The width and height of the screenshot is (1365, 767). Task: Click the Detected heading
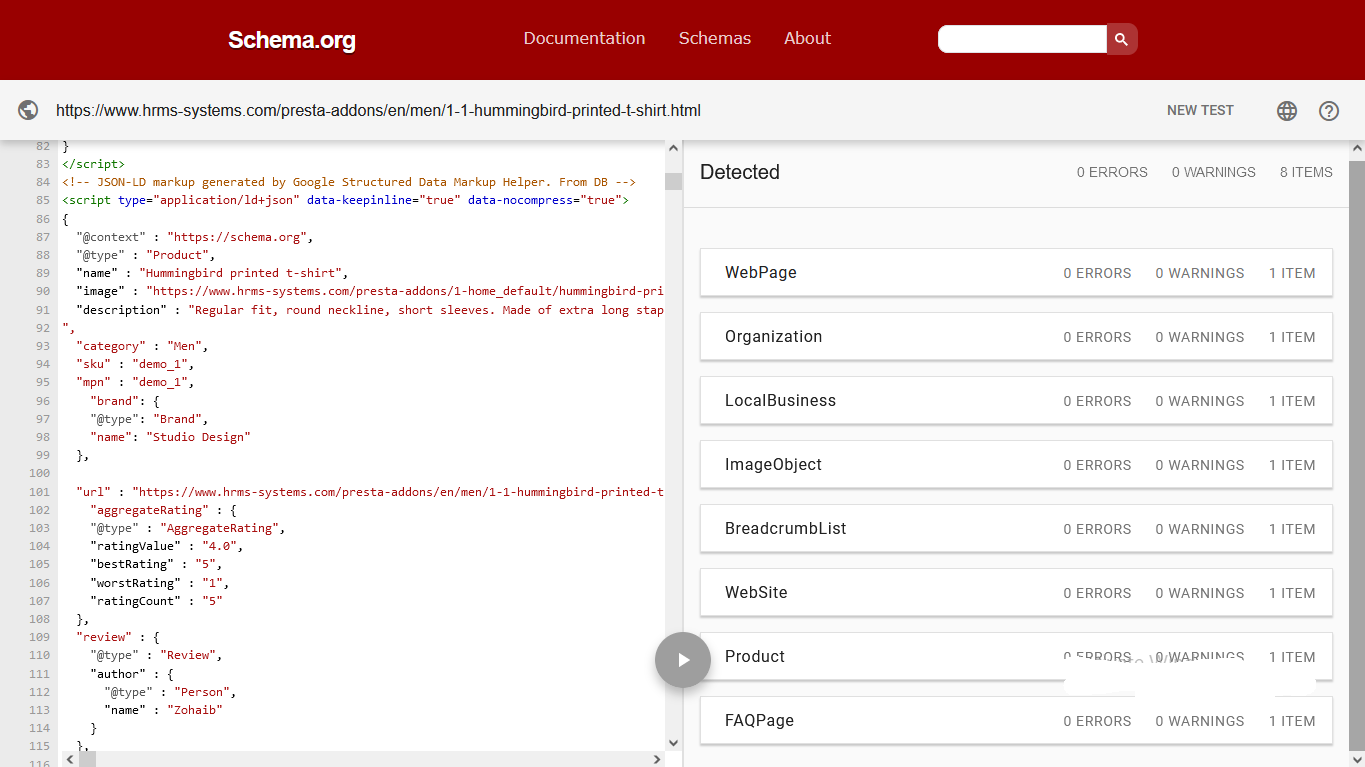740,172
